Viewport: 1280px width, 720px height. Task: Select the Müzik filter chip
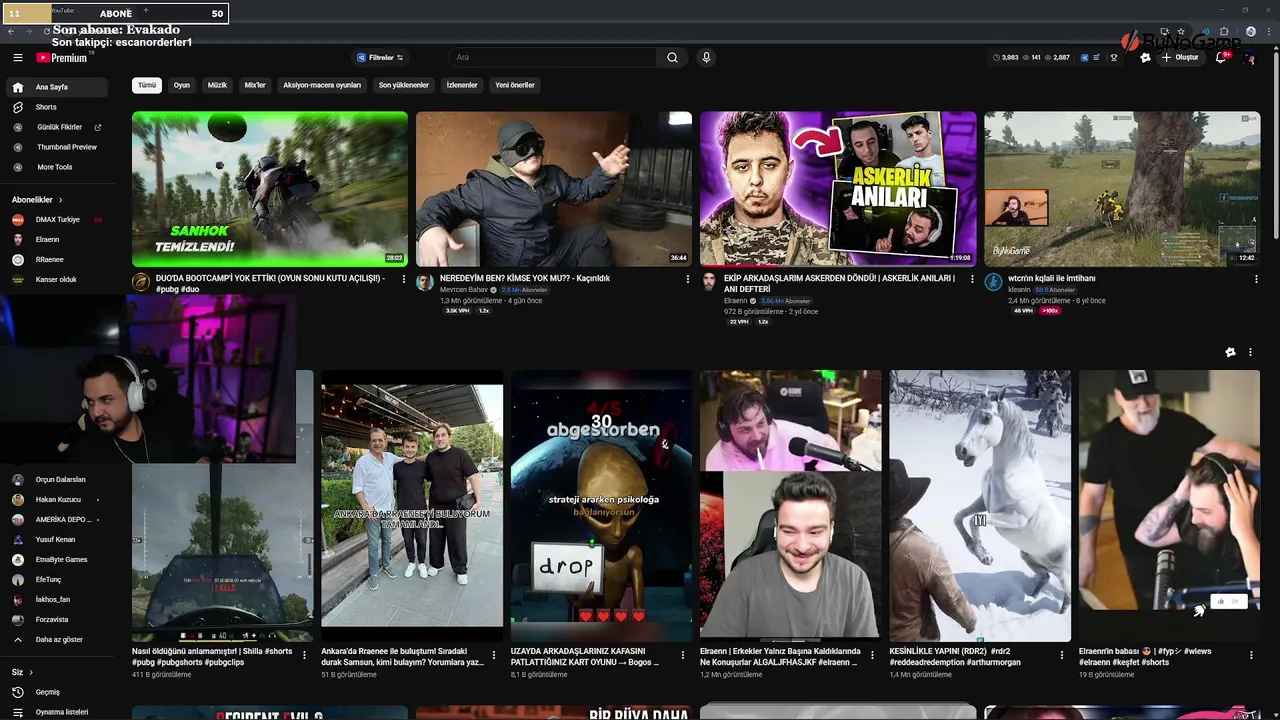coord(217,85)
